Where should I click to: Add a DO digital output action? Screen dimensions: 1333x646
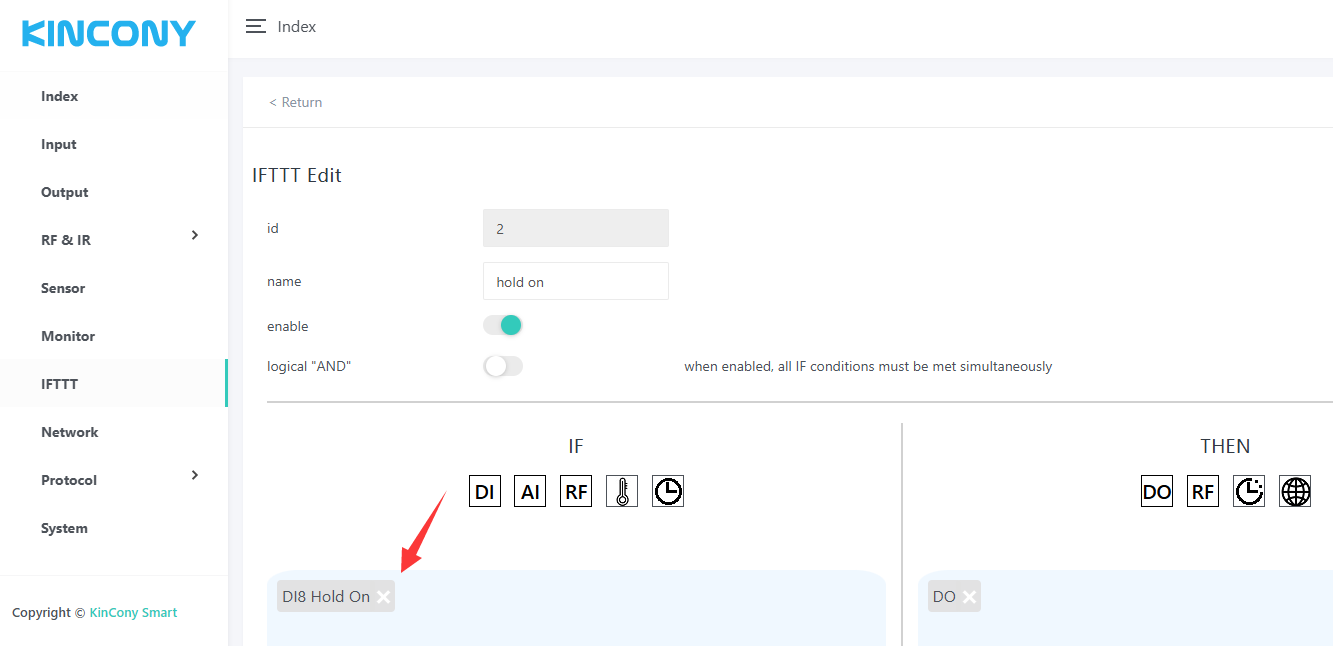tap(1157, 492)
